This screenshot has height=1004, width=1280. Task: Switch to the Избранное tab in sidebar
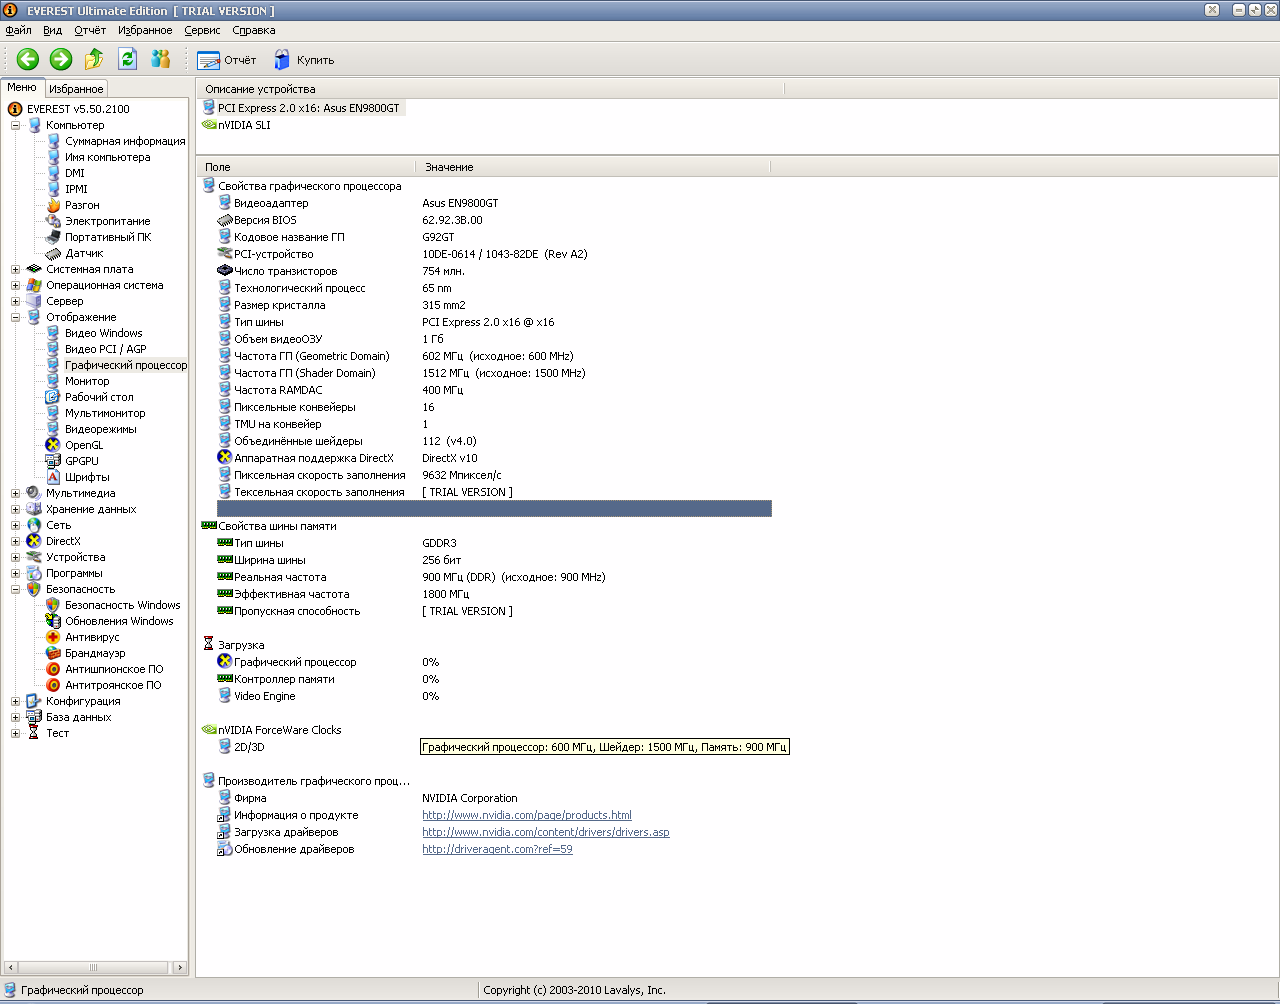pyautogui.click(x=76, y=89)
